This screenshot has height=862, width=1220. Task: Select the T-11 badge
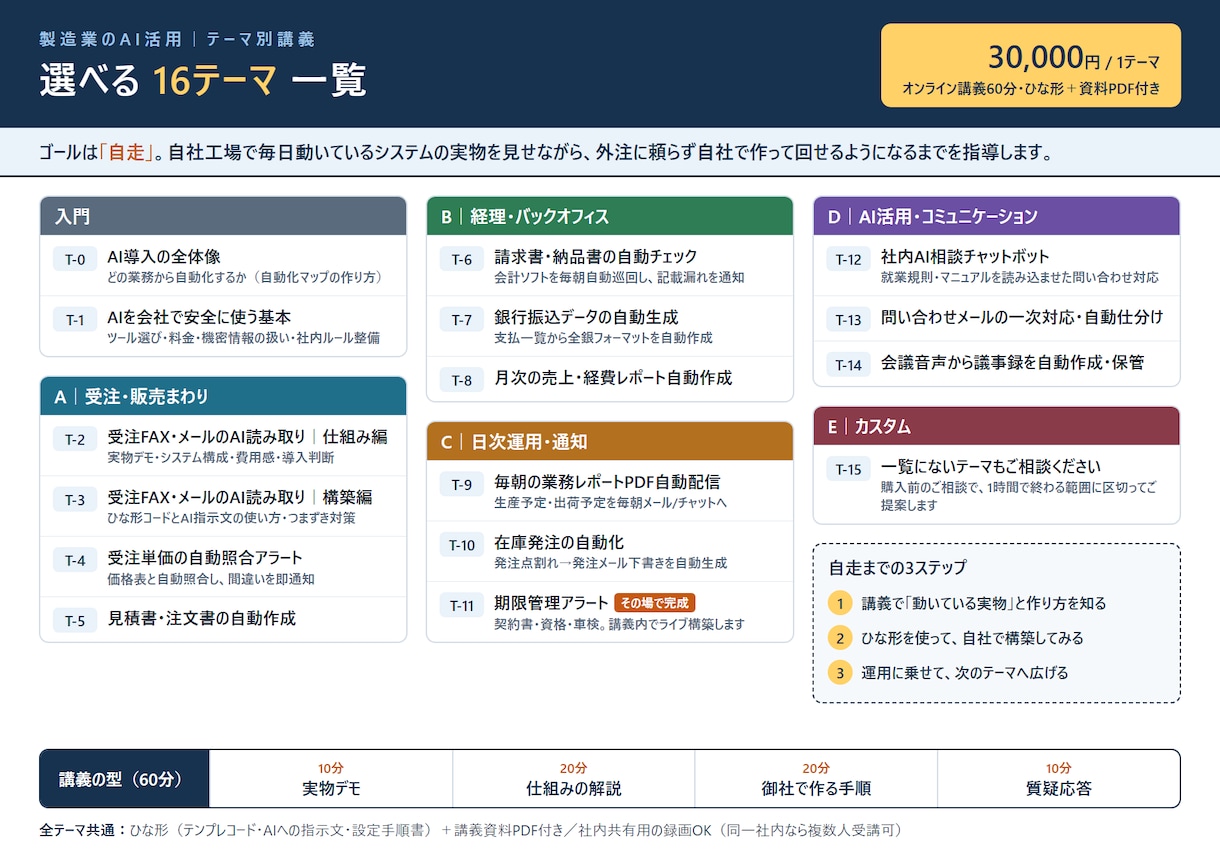[x=461, y=605]
